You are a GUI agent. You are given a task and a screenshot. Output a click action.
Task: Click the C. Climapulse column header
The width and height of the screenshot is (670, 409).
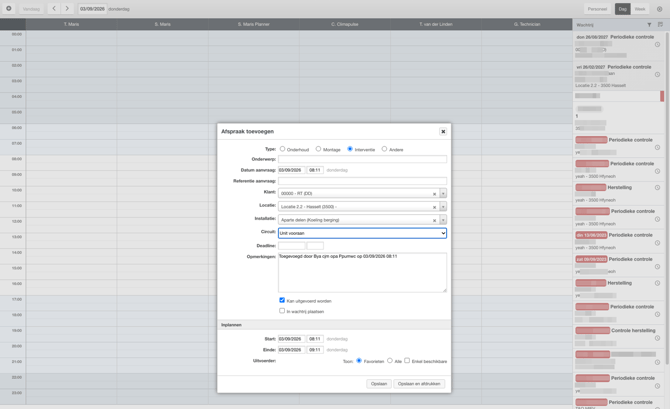click(x=345, y=24)
